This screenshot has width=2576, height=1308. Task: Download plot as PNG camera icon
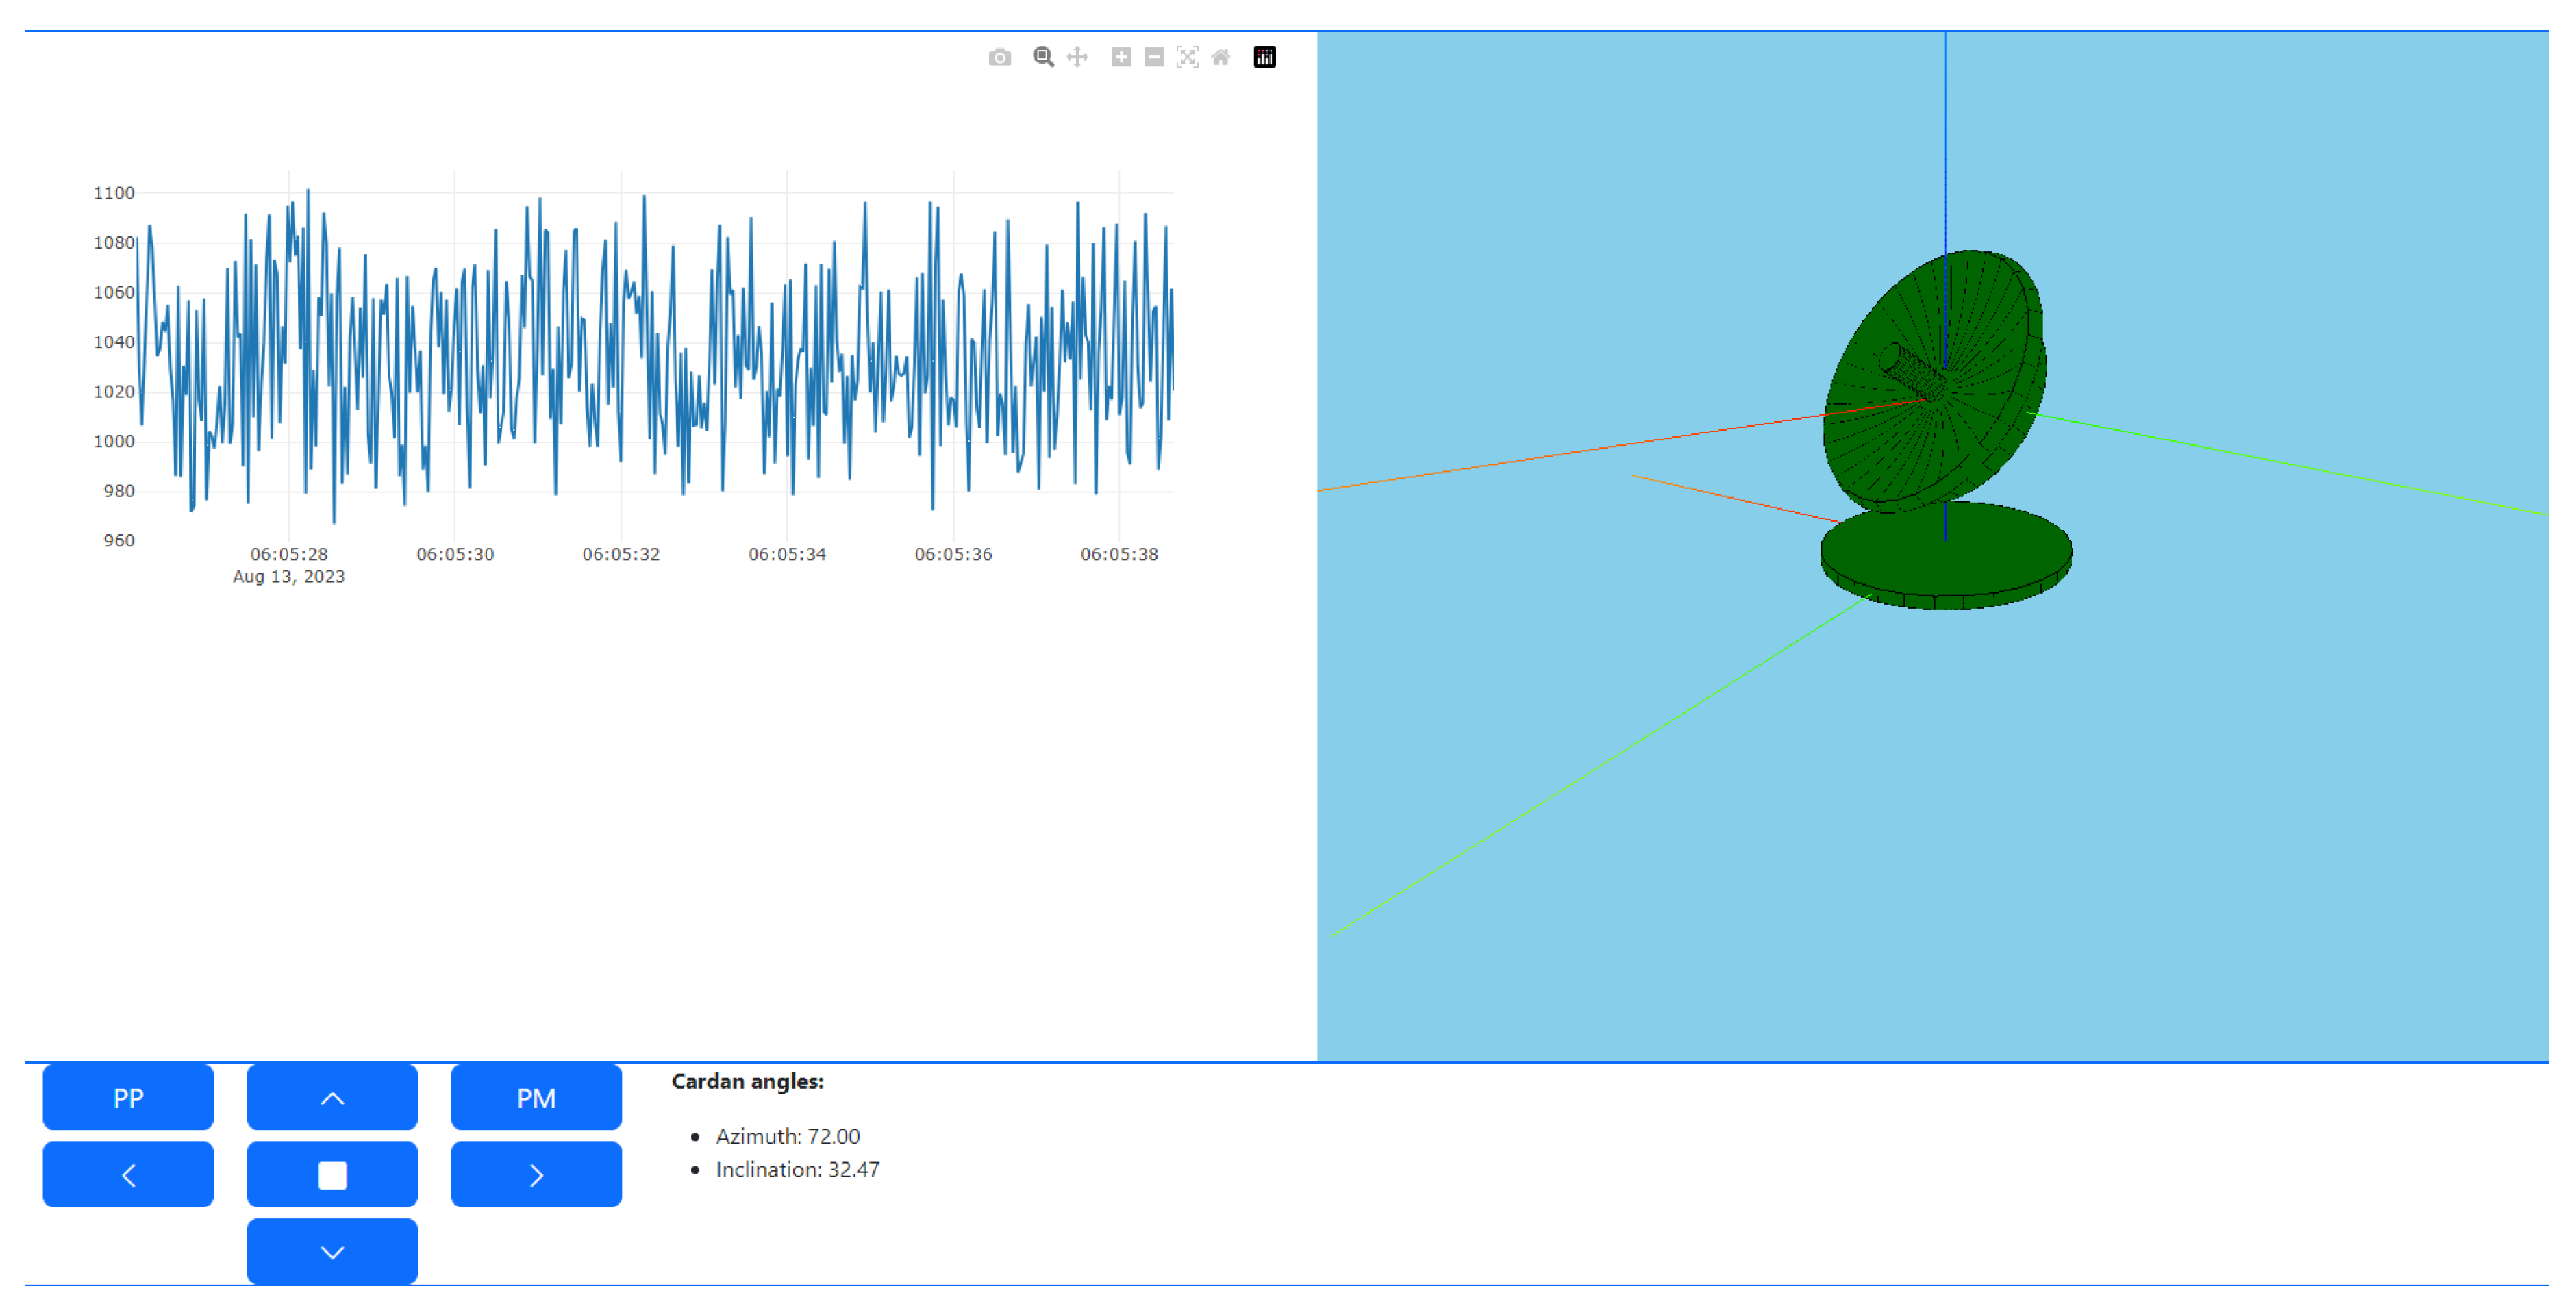click(999, 58)
